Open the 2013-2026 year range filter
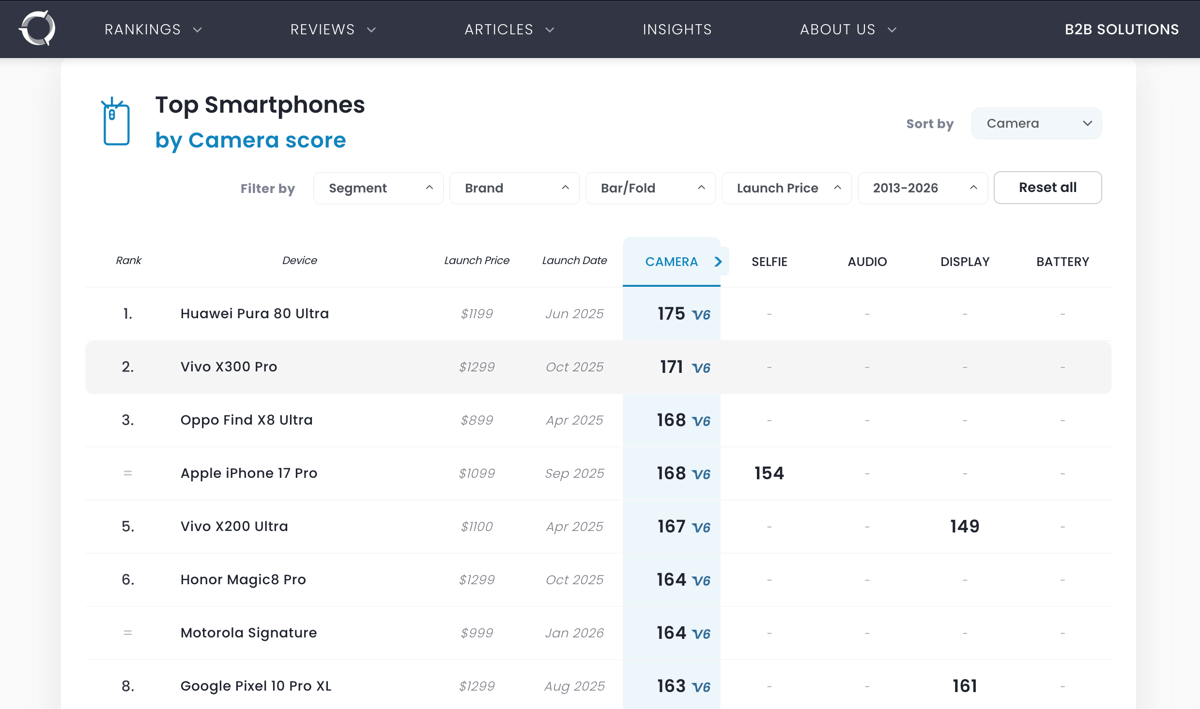This screenshot has height=709, width=1200. (x=922, y=188)
